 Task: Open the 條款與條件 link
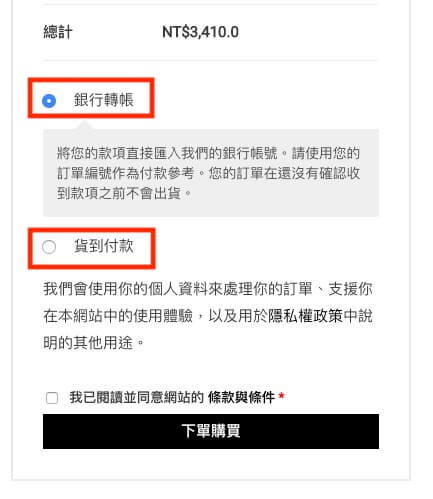[242, 397]
